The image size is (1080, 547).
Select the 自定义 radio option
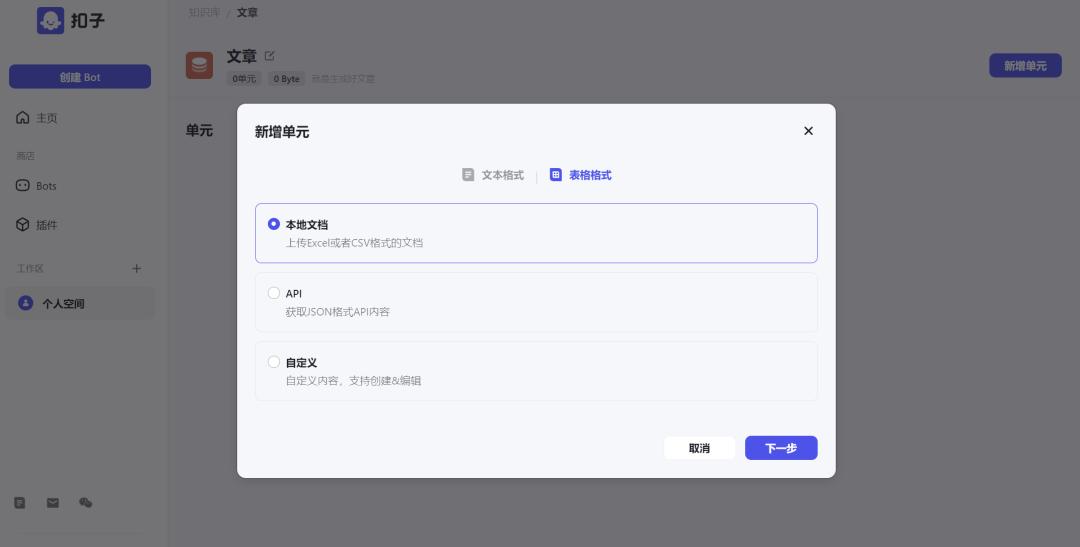click(x=274, y=362)
